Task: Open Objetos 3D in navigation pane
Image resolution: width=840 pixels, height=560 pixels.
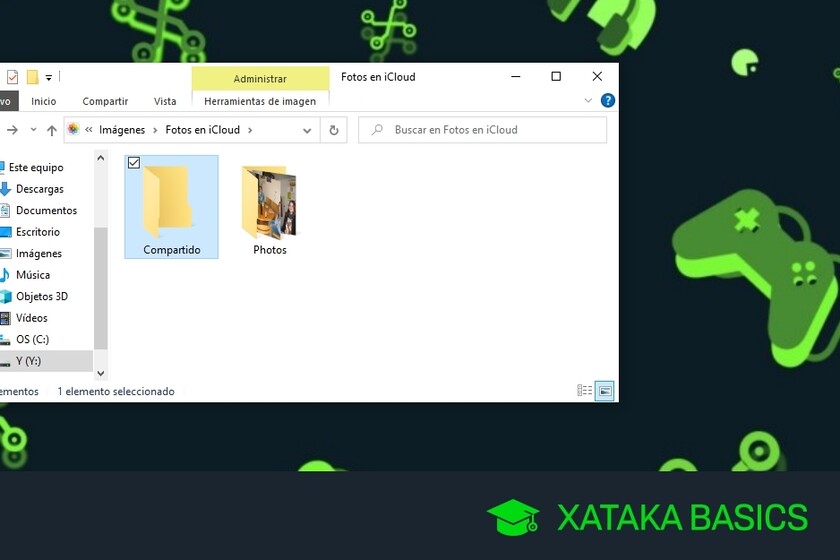Action: tap(42, 296)
